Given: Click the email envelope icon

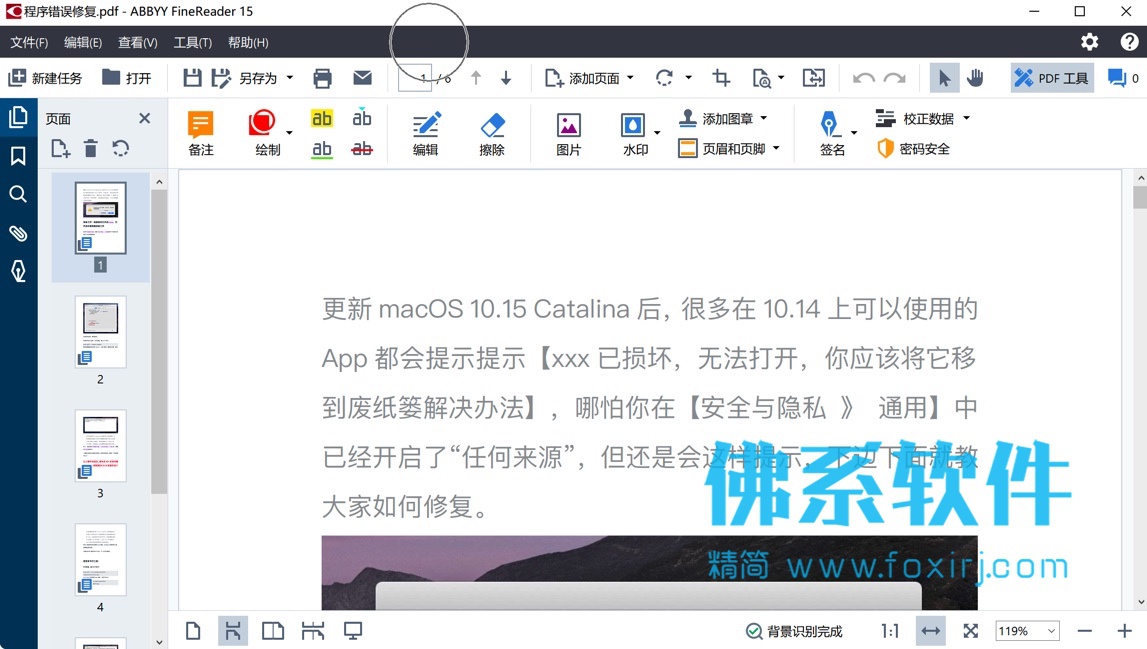Looking at the screenshot, I should coord(362,78).
